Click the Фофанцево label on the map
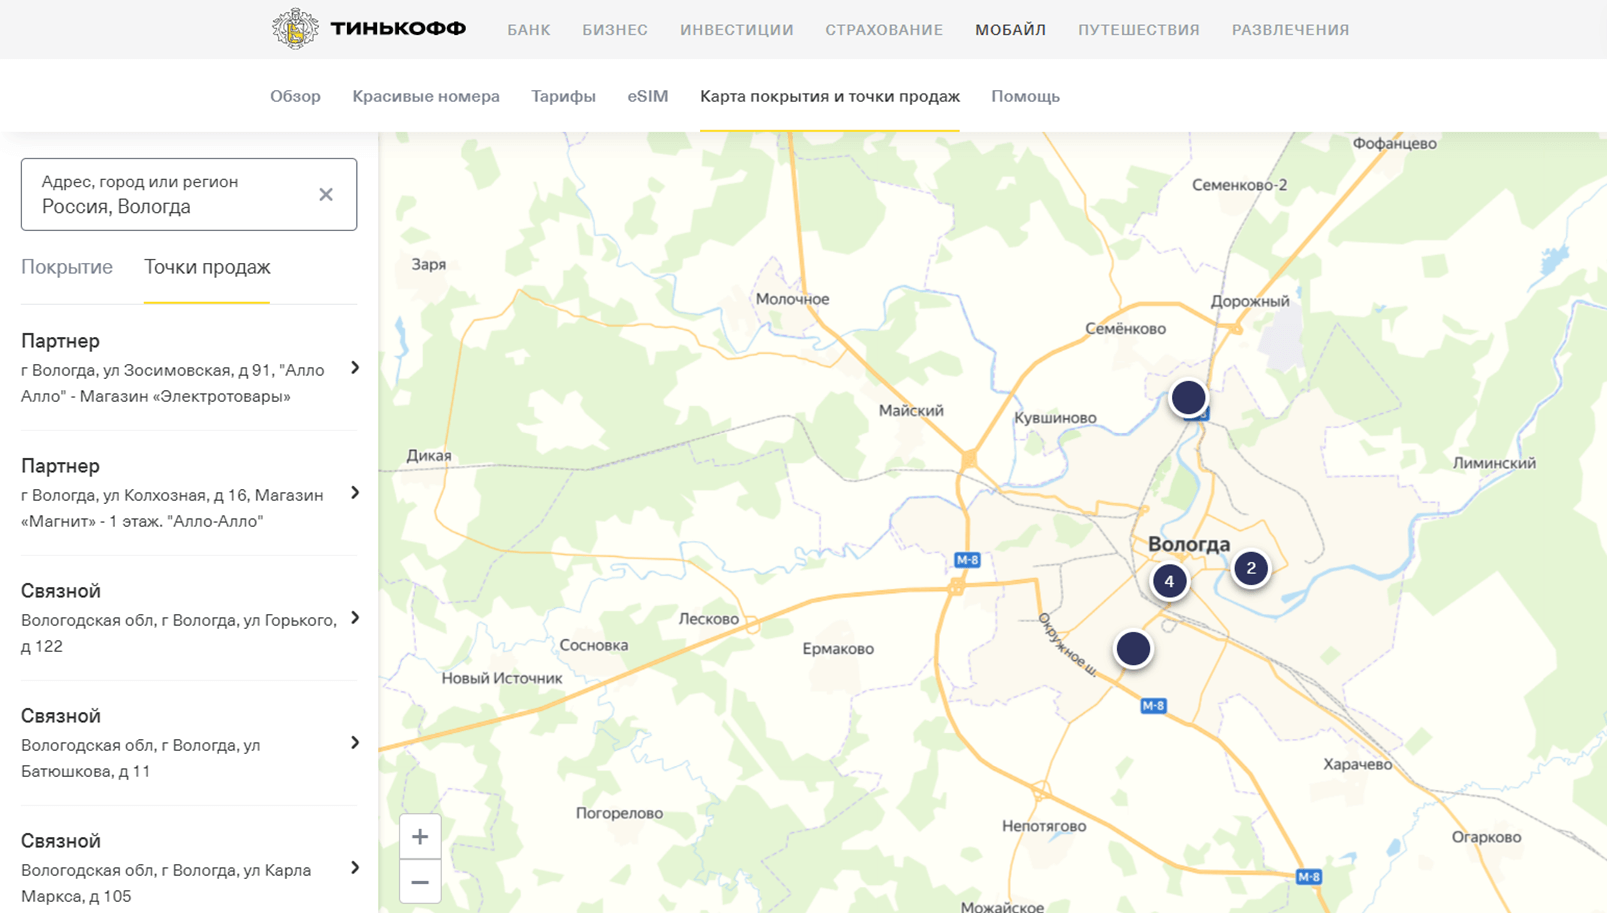Viewport: 1607px width, 913px height. (1394, 143)
